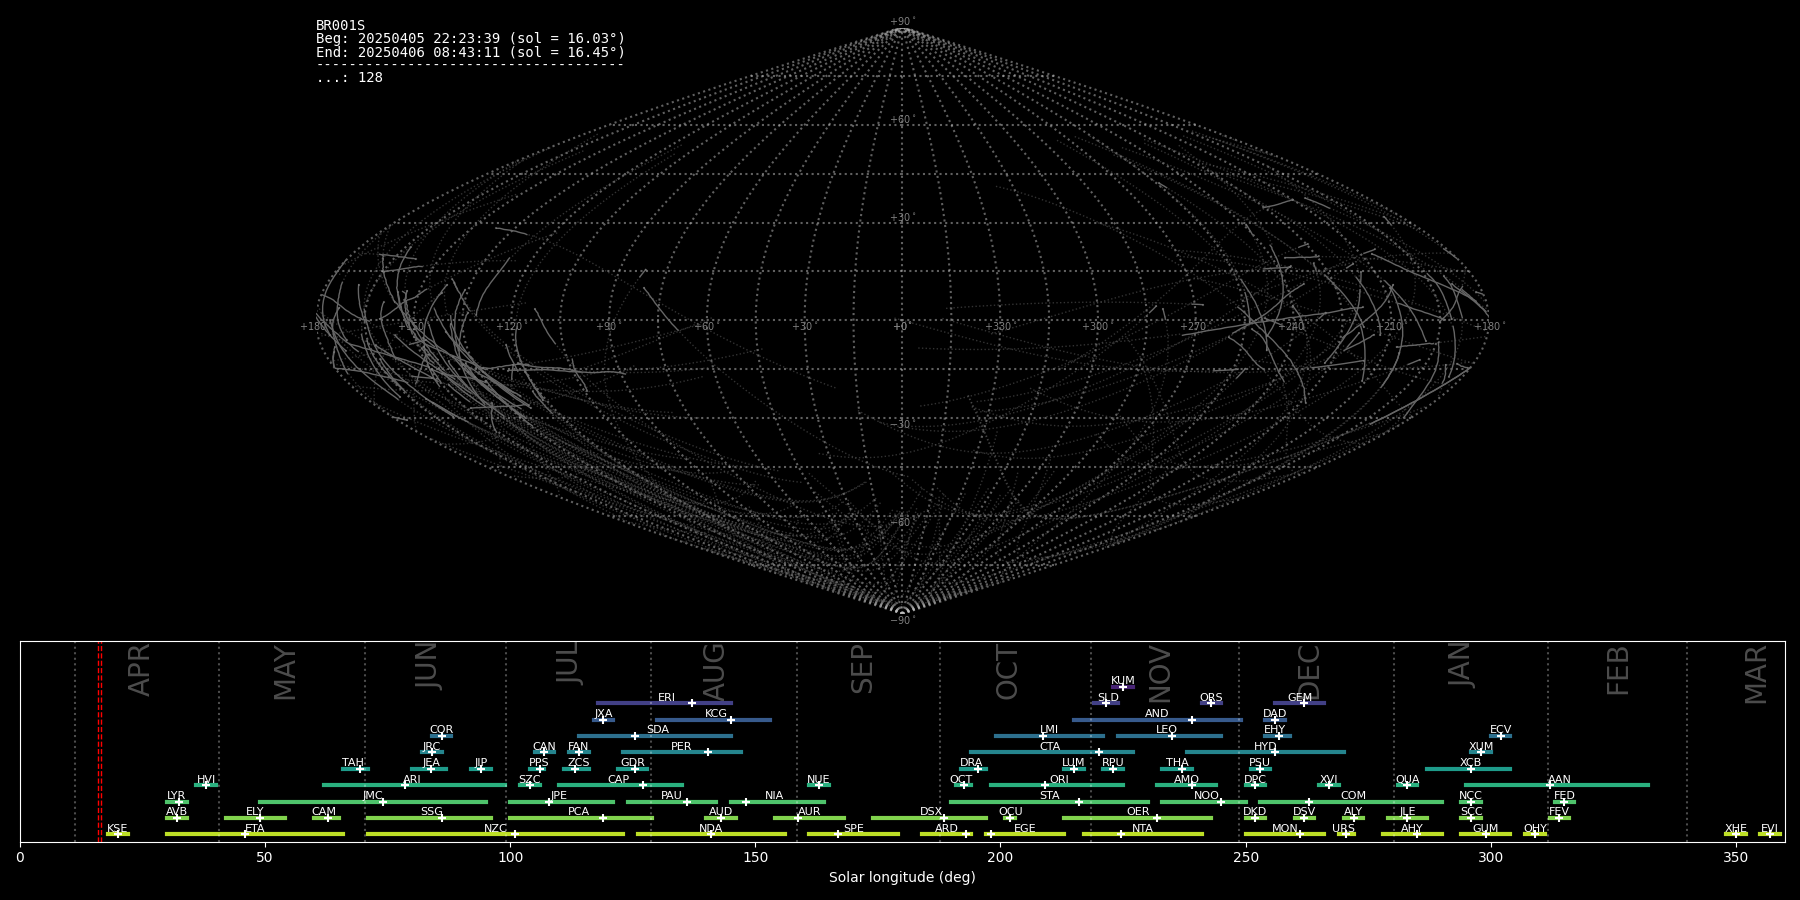Click the COR shower label
This screenshot has width=1800, height=900.
[x=441, y=730]
